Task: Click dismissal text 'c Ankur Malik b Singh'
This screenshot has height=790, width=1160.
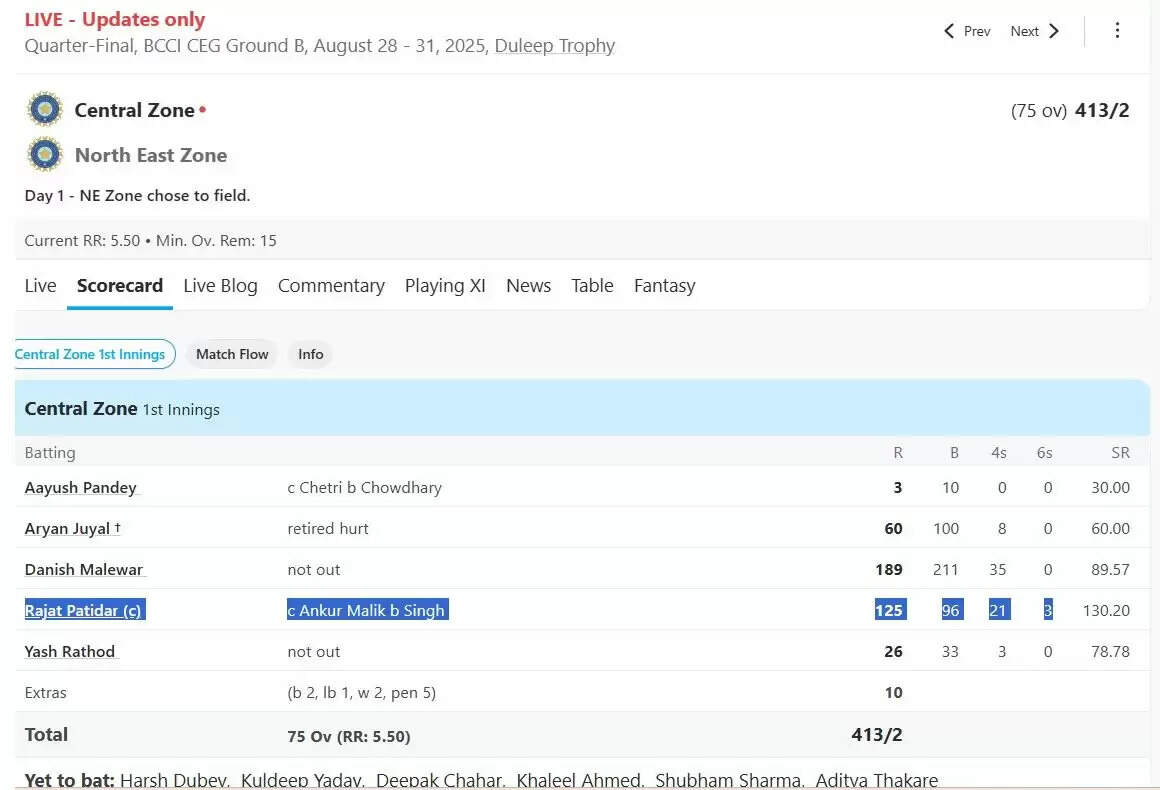Action: pyautogui.click(x=366, y=610)
